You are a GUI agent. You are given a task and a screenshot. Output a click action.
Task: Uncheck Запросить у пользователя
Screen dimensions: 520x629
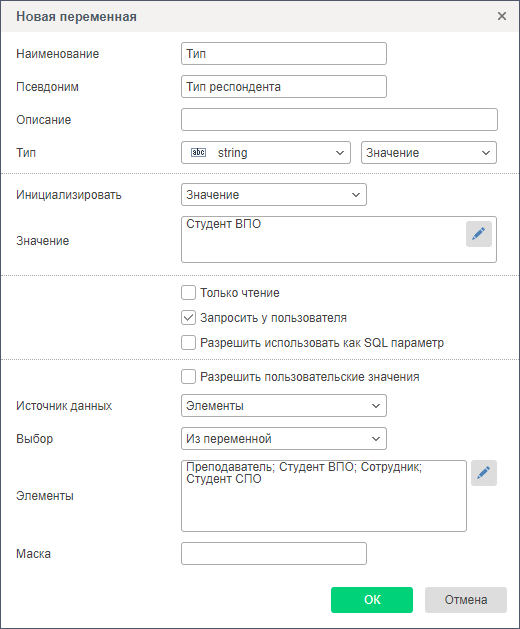coord(188,318)
